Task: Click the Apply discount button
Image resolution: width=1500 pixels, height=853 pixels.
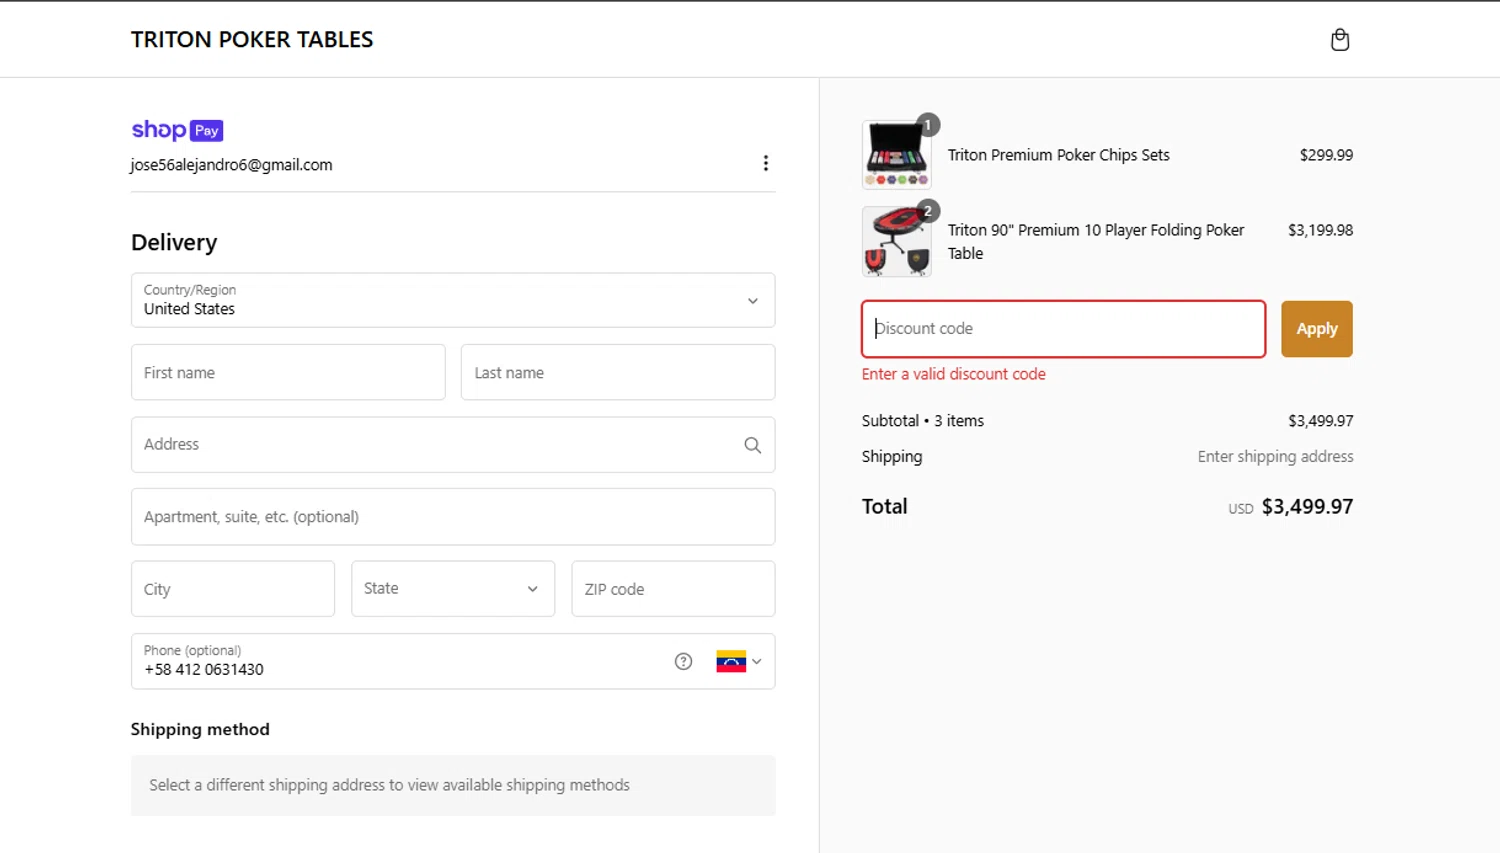Action: tap(1316, 329)
